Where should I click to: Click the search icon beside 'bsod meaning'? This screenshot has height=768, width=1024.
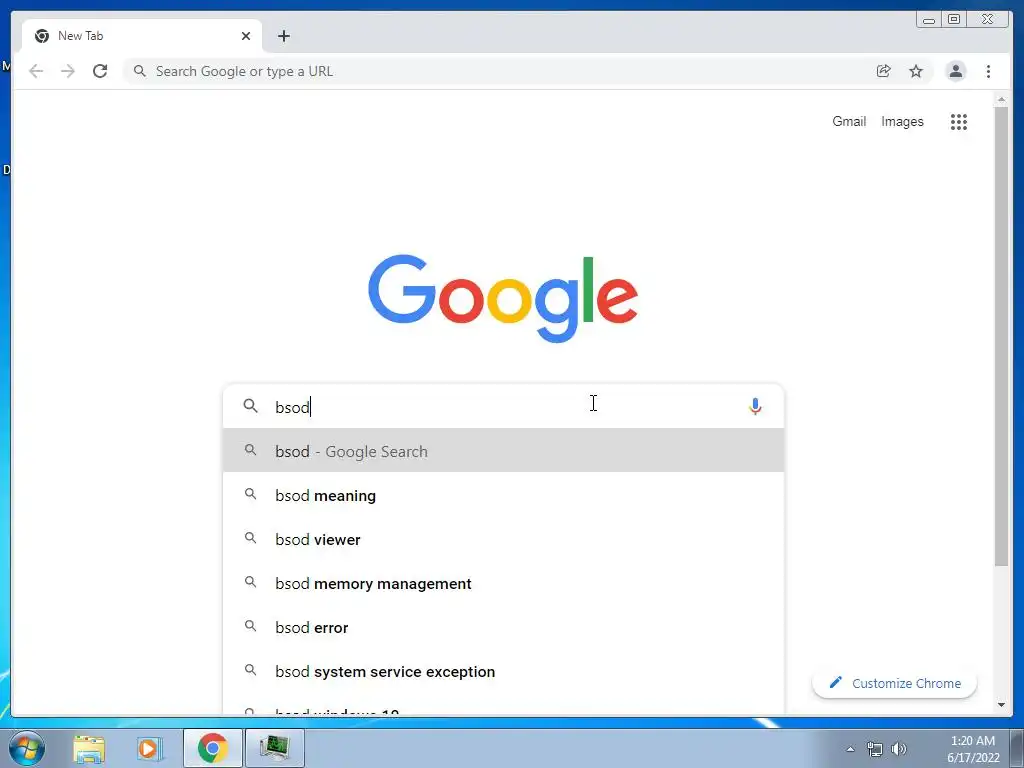point(250,494)
